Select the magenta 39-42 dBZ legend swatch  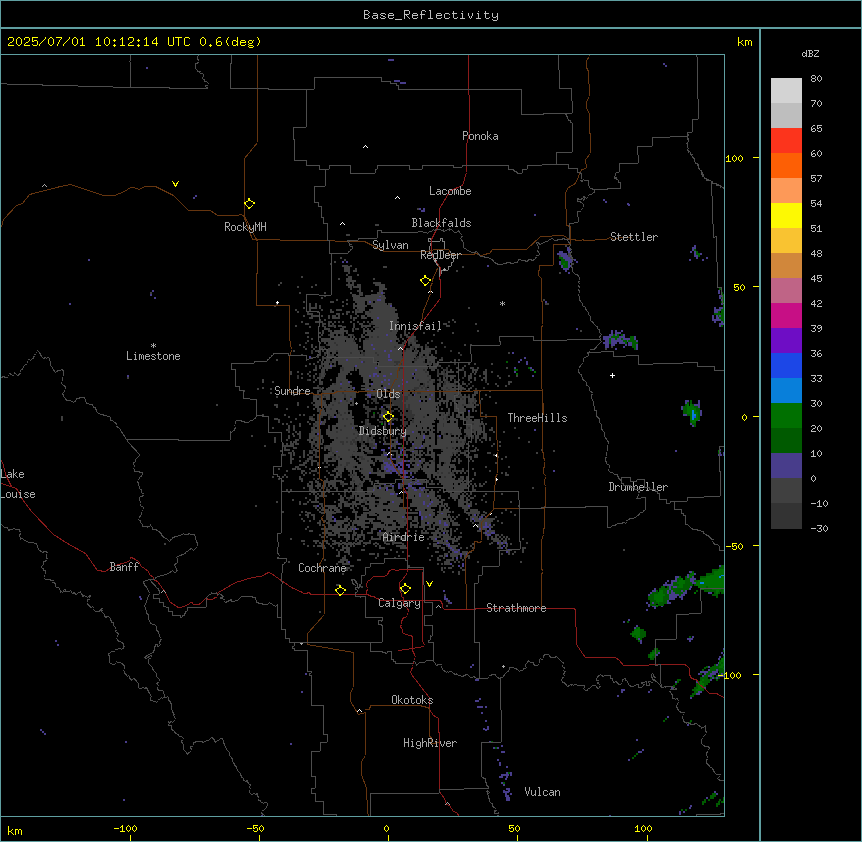pyautogui.click(x=786, y=315)
